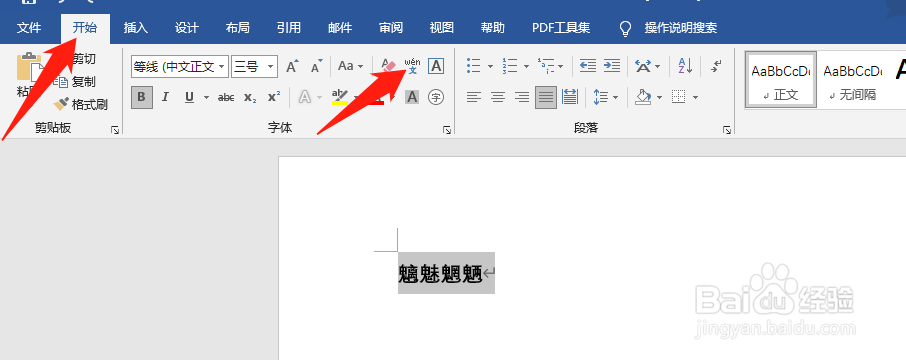Click the enclosed character (字) icon

pos(436,97)
